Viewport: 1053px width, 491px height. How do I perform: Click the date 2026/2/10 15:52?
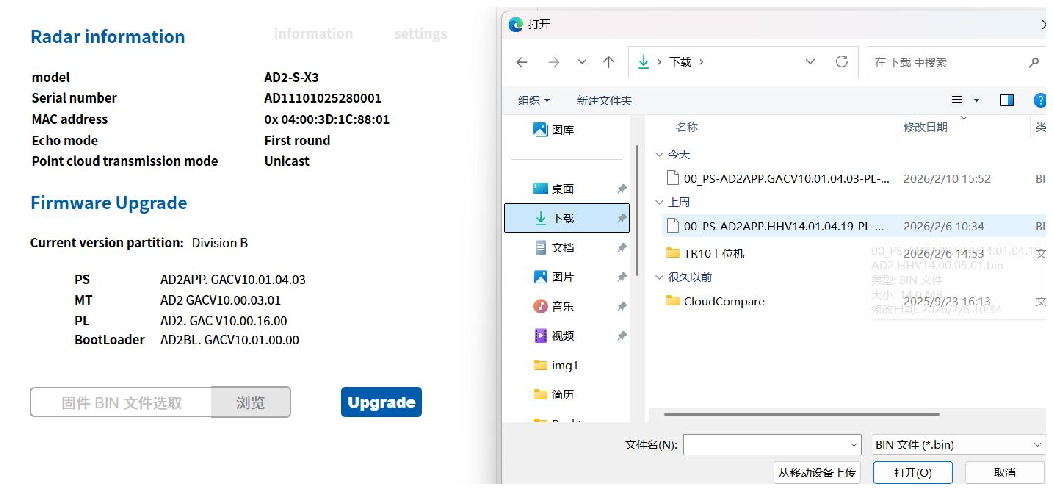pyautogui.click(x=947, y=179)
